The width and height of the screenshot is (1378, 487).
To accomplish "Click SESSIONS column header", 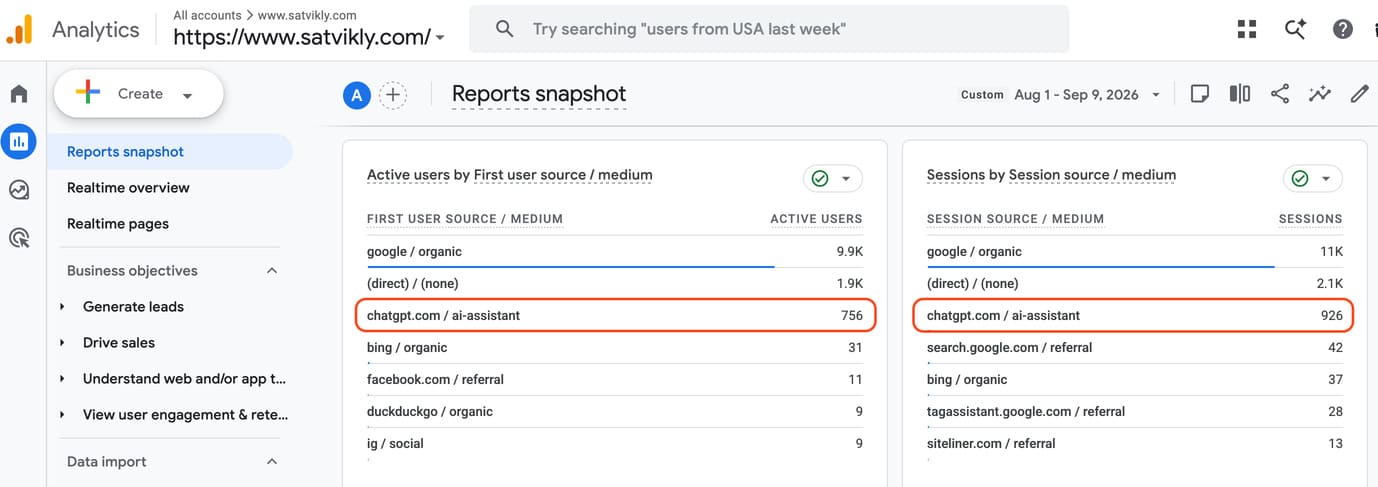I will pyautogui.click(x=1310, y=219).
